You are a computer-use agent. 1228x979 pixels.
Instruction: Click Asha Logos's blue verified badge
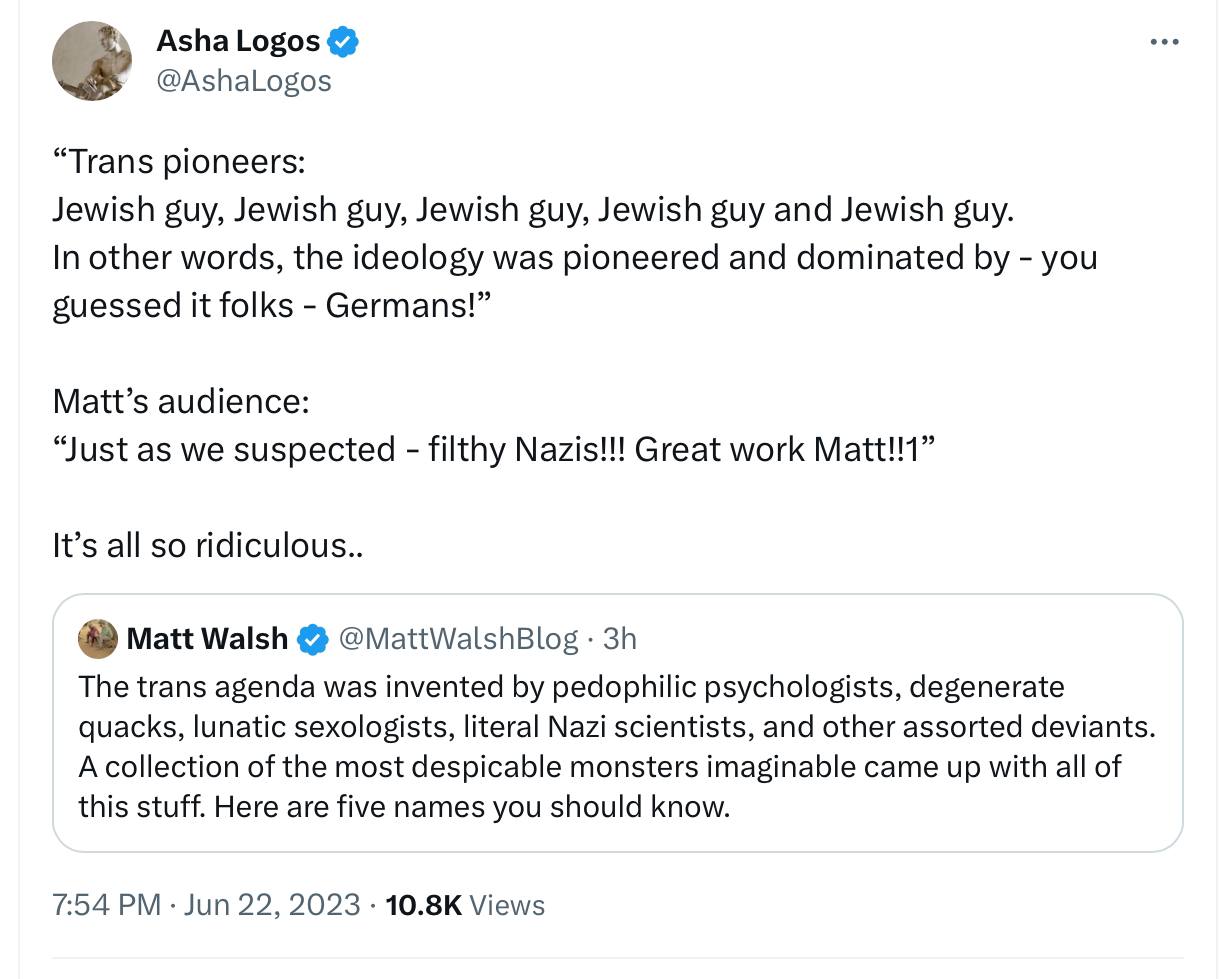click(x=343, y=42)
